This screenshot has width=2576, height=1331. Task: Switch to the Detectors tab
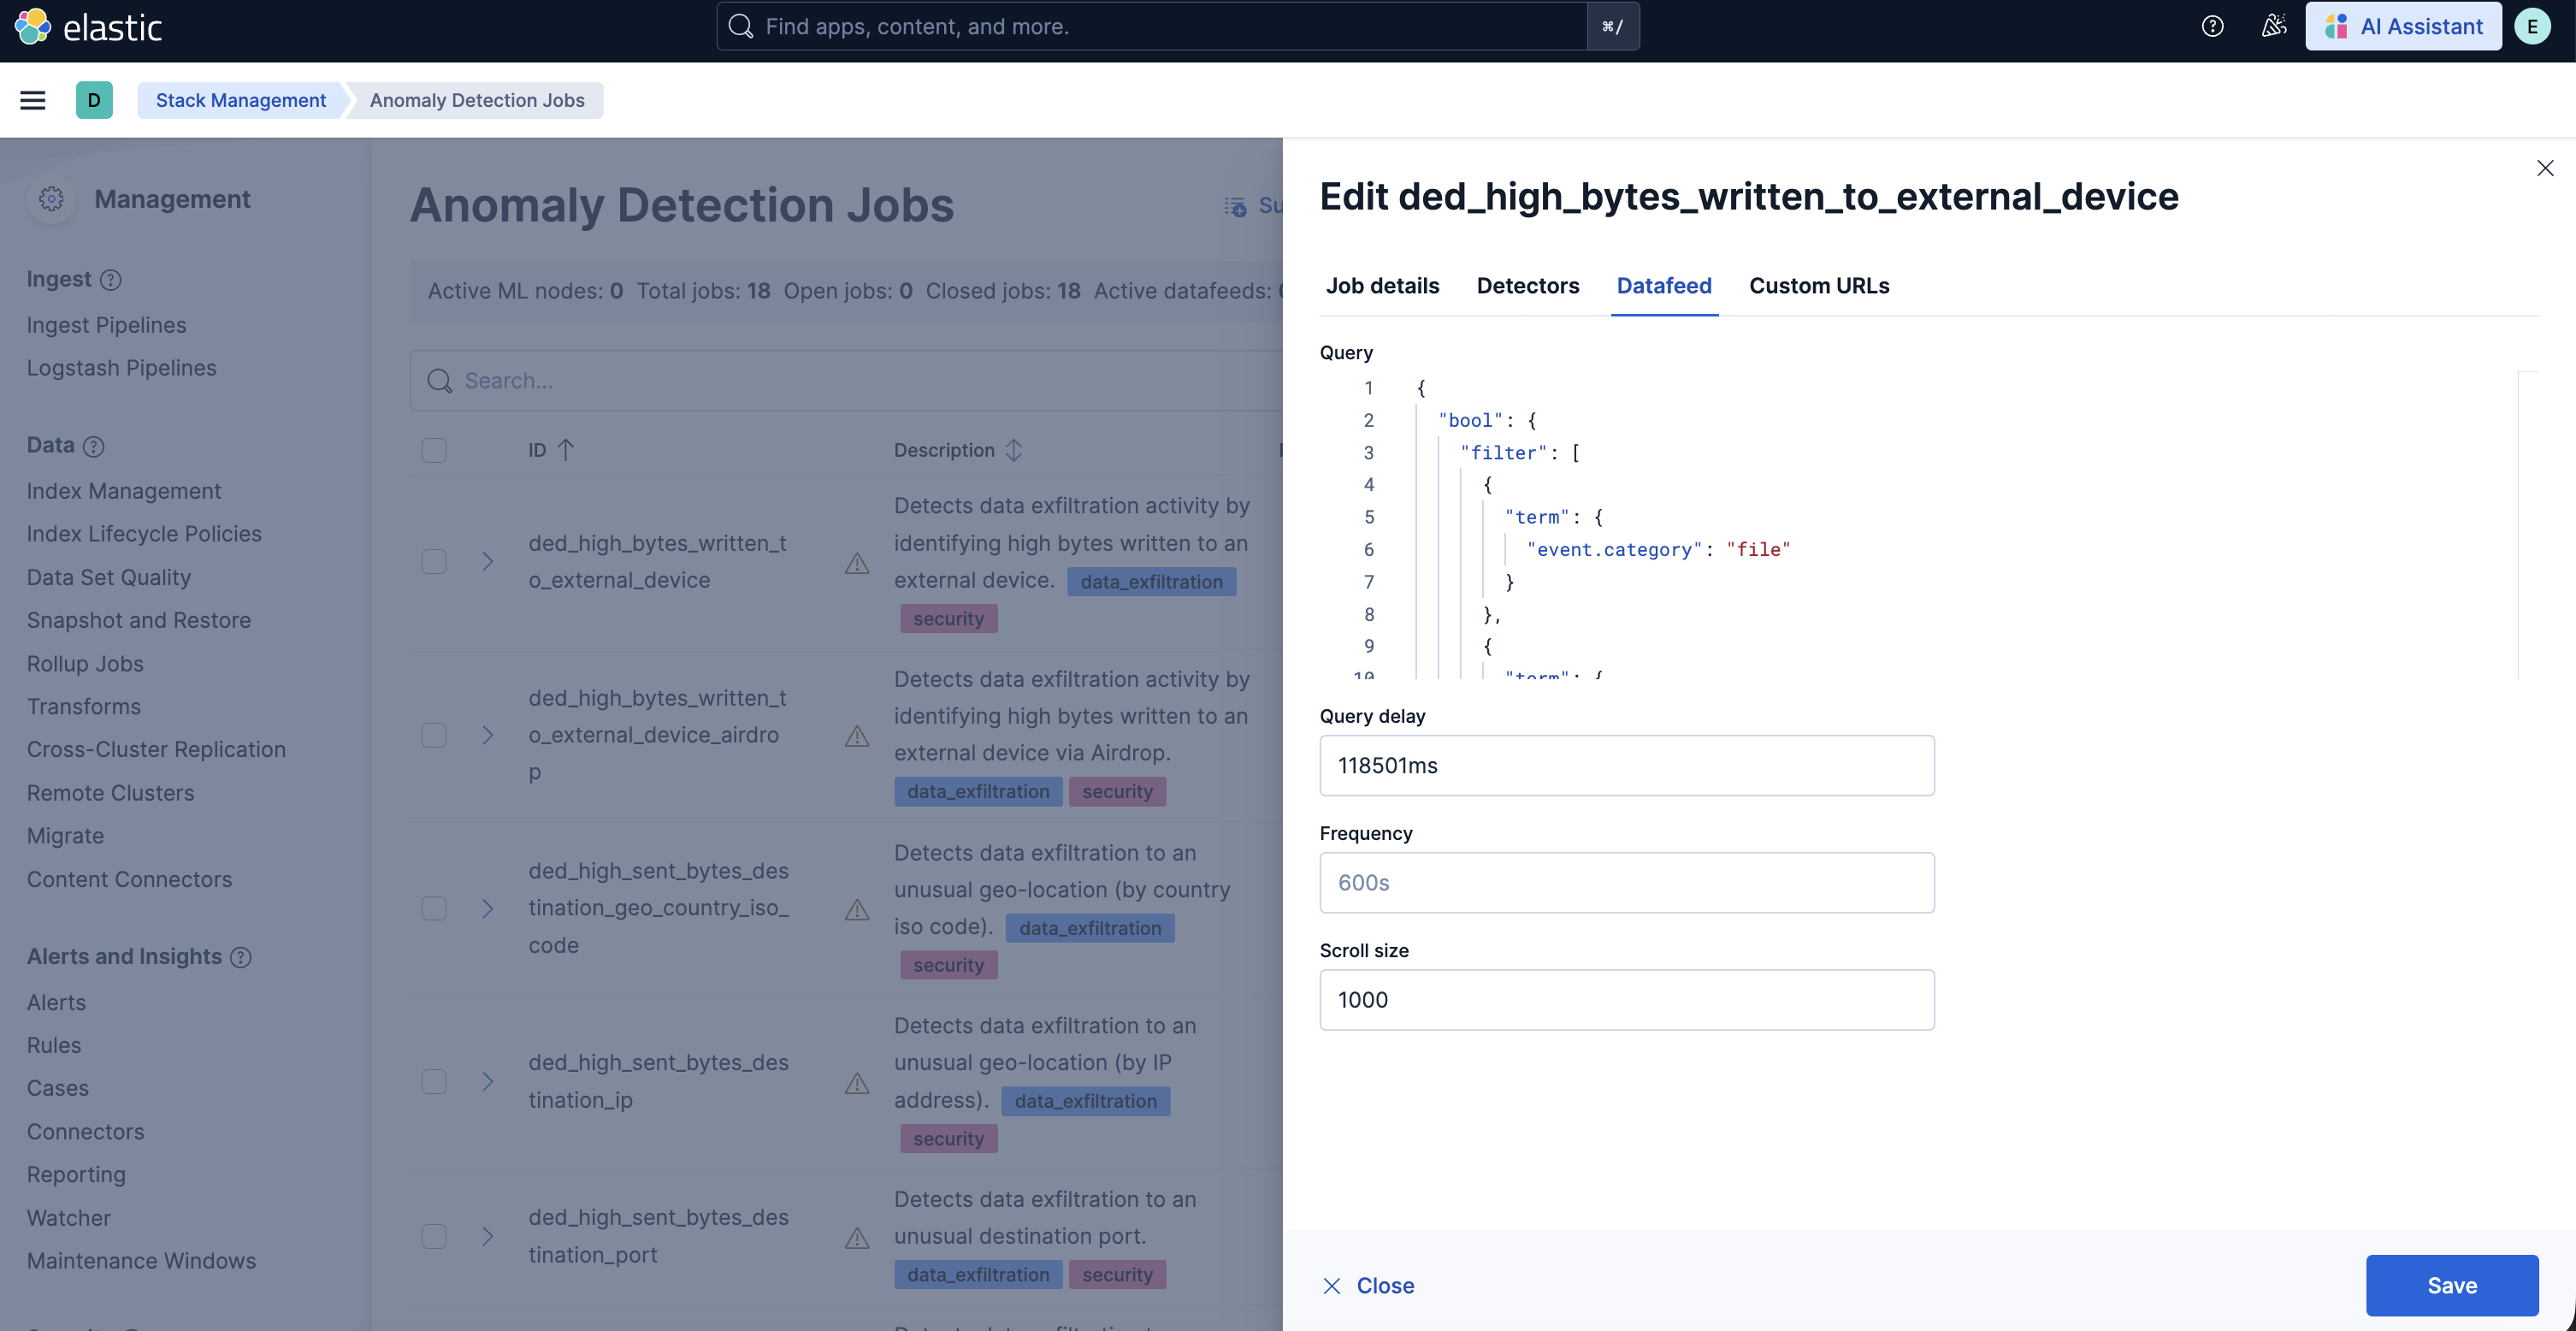tap(1528, 286)
